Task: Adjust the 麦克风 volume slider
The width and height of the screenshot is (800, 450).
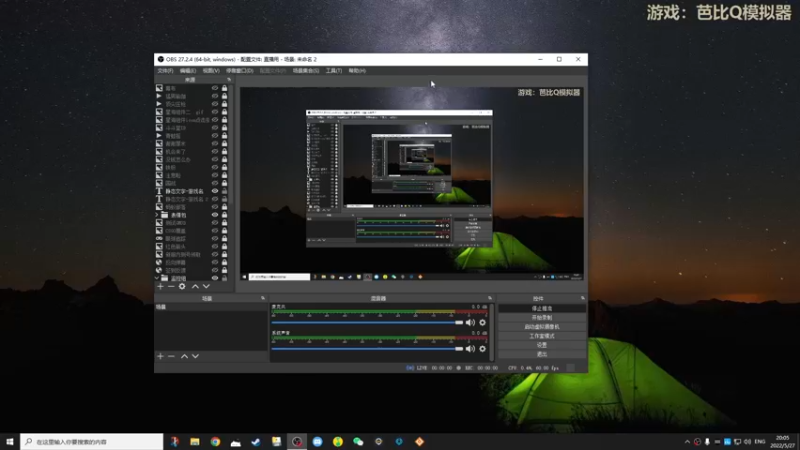Action: 367,322
